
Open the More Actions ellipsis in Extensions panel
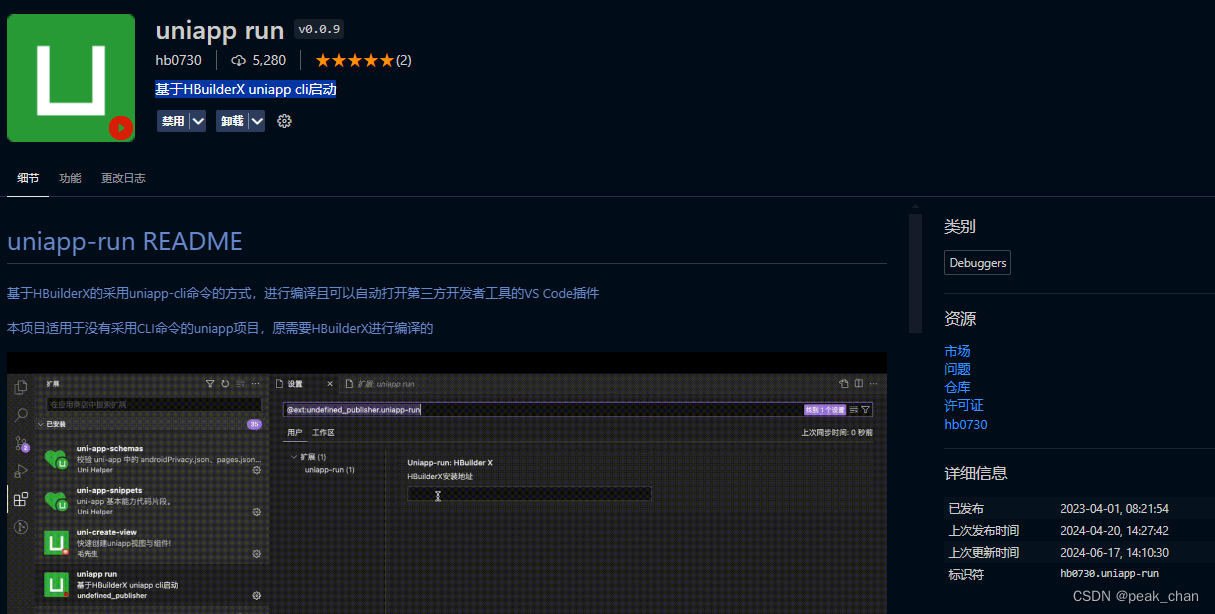256,383
